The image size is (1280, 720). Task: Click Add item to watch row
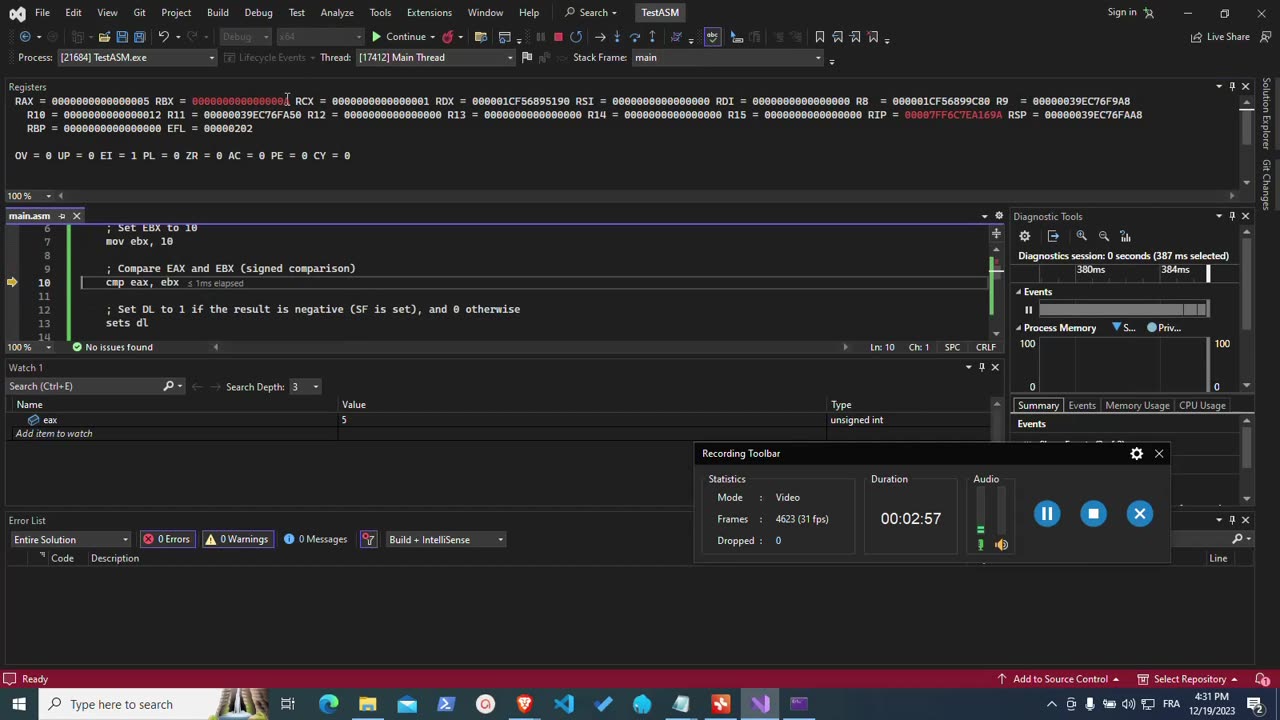[x=54, y=434]
